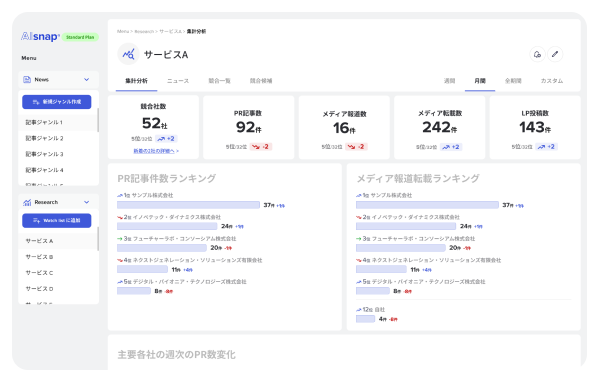Click the Research service list scrollbar
The height and width of the screenshot is (382, 599).
[x=98, y=239]
